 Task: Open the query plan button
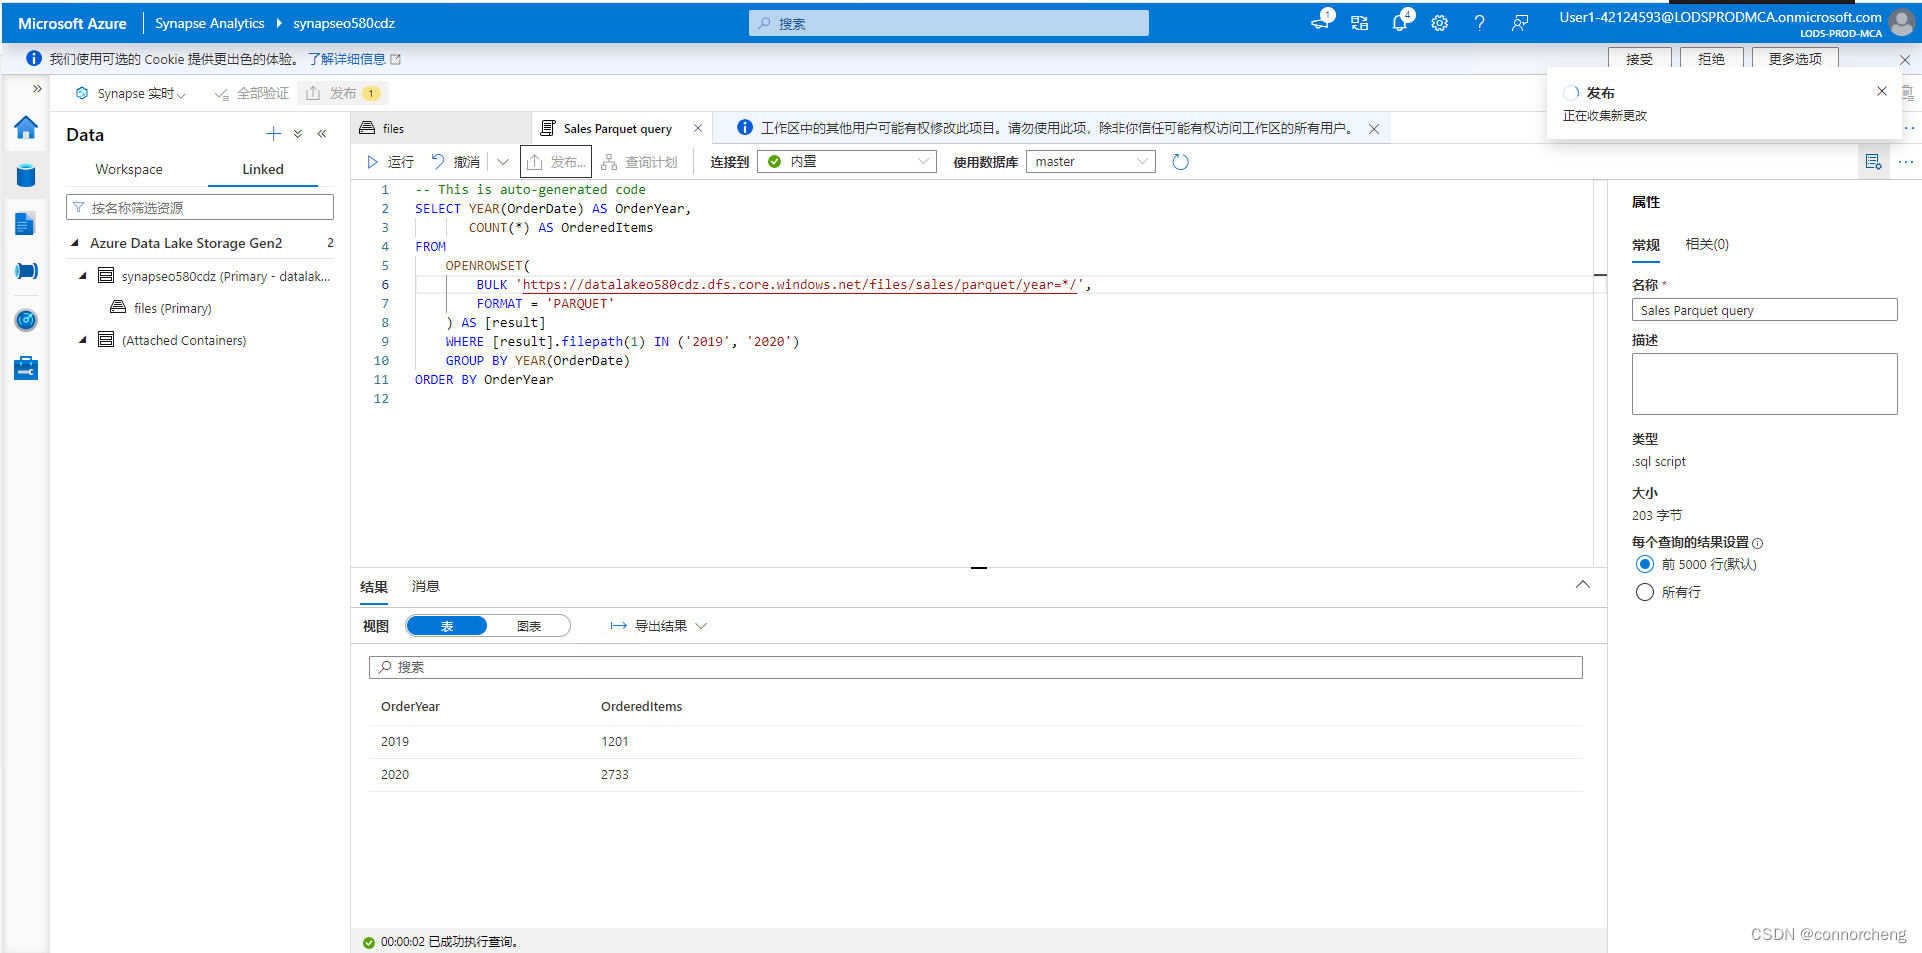click(639, 162)
